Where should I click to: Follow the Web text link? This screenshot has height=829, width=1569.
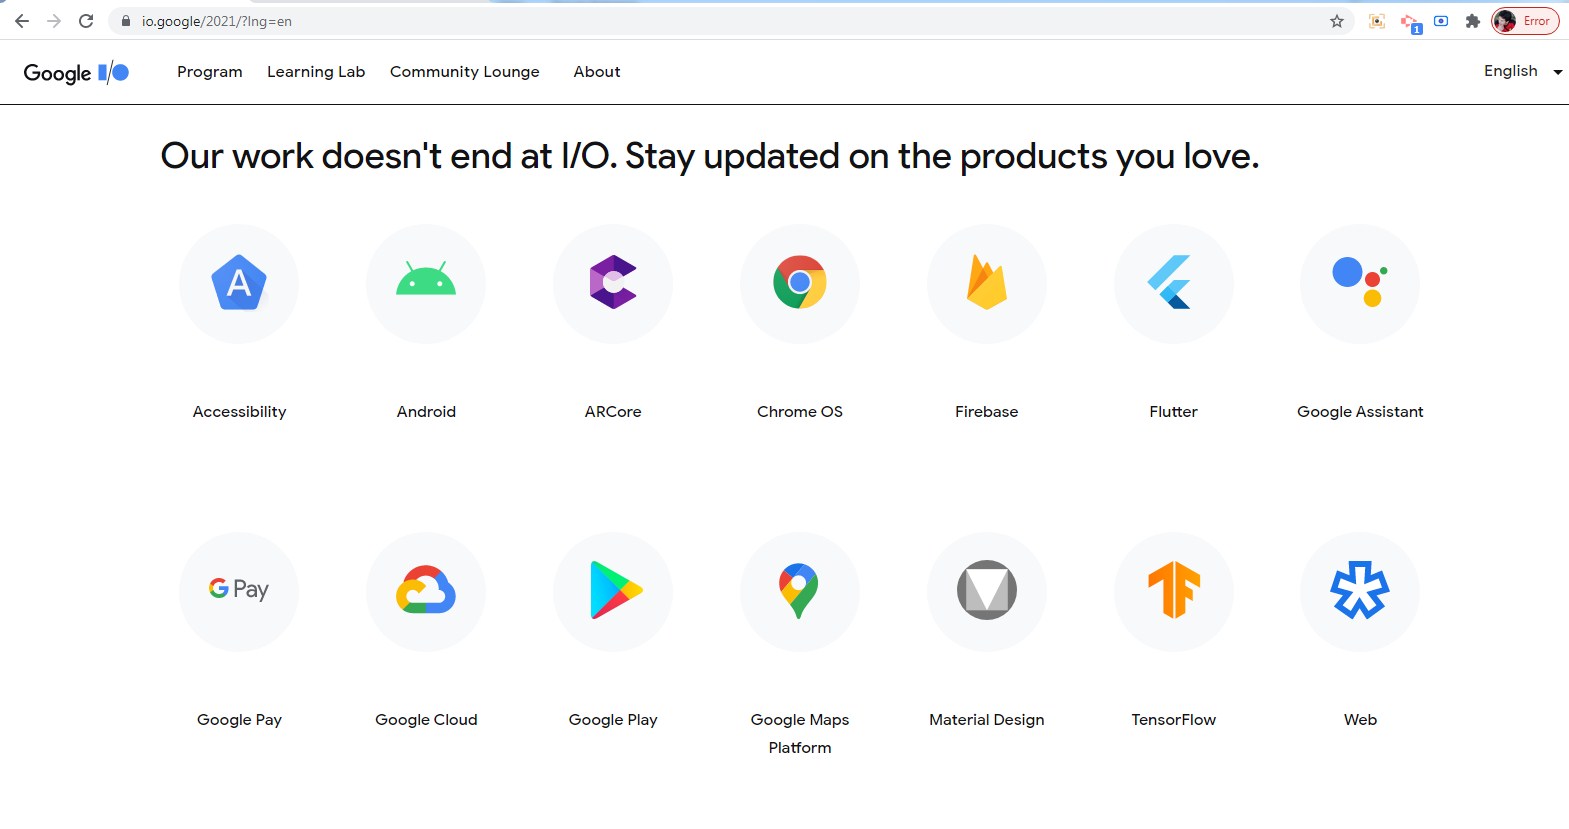(x=1360, y=720)
